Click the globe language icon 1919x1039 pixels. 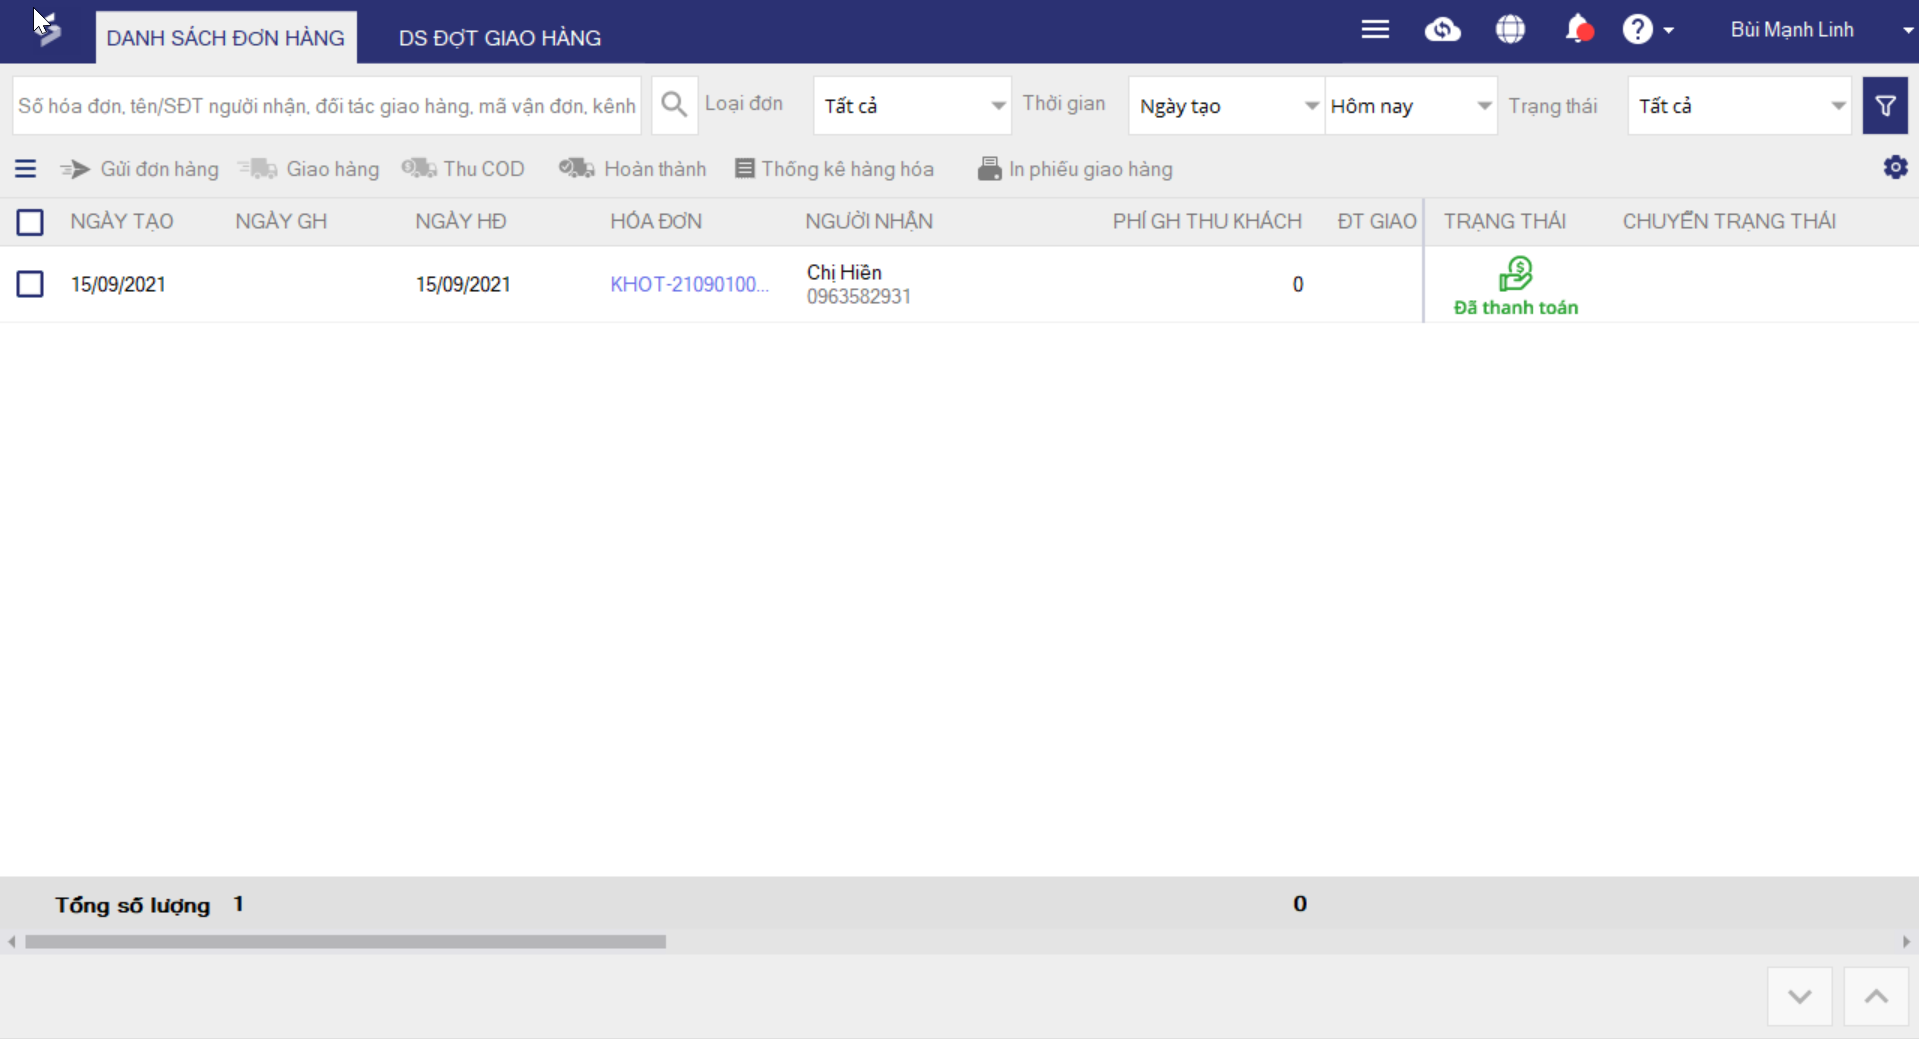1510,29
